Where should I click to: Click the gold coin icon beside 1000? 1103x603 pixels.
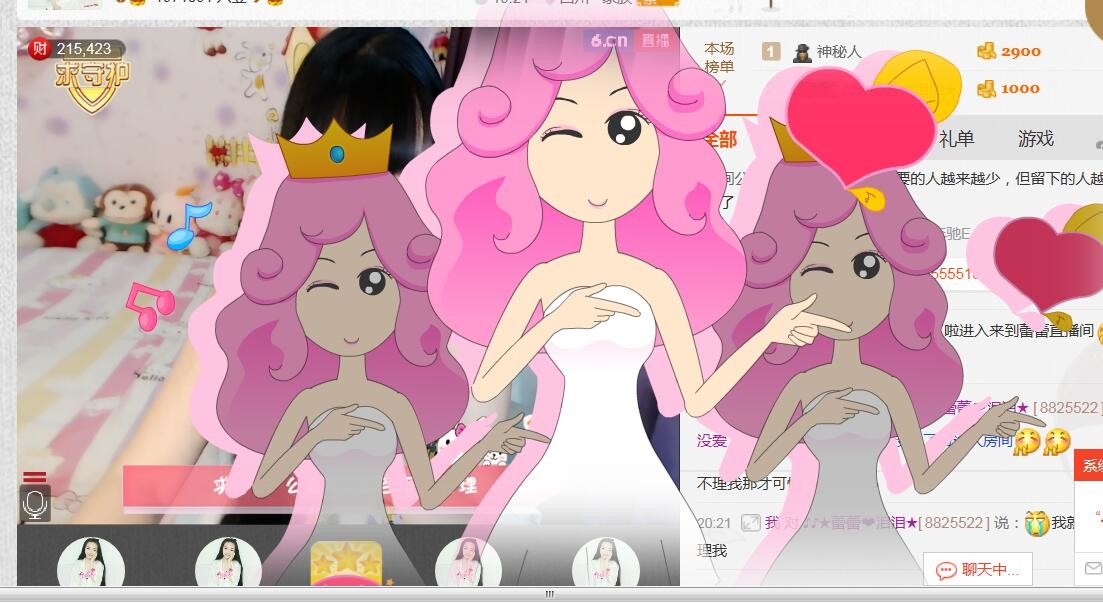986,89
